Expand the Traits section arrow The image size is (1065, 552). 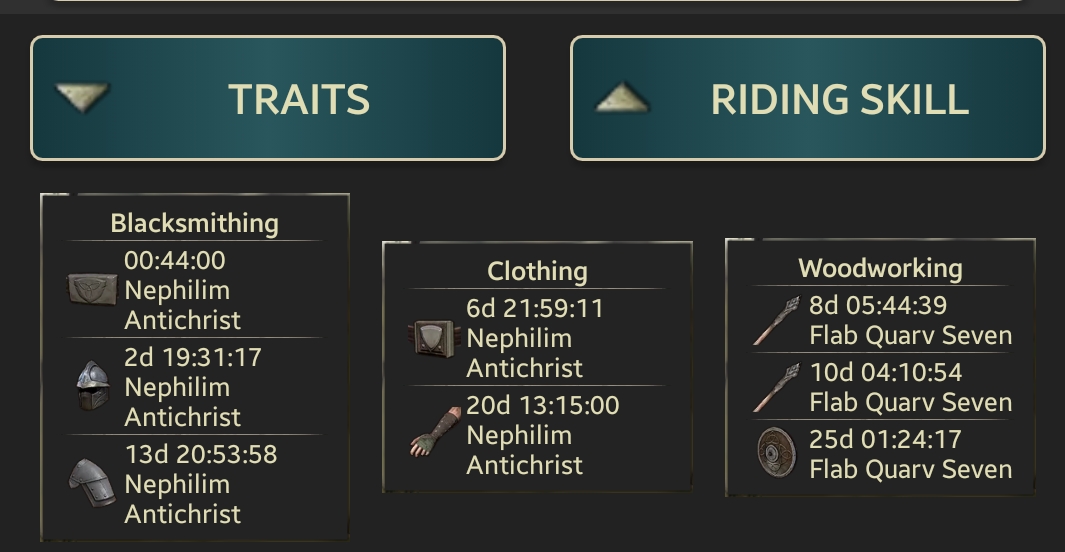82,97
